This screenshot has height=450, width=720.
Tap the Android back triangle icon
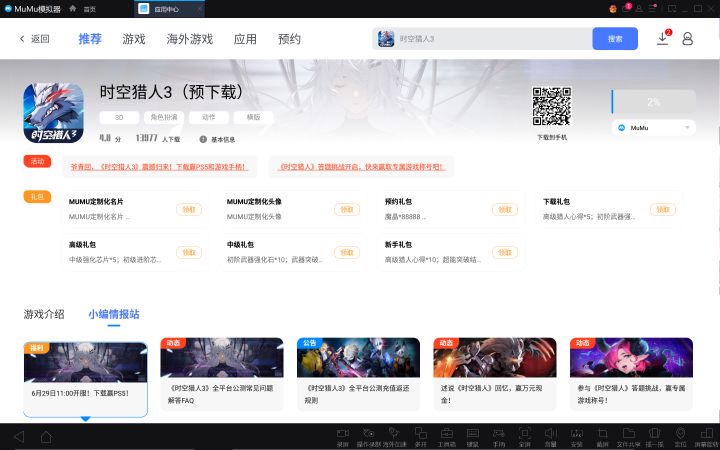[19, 437]
